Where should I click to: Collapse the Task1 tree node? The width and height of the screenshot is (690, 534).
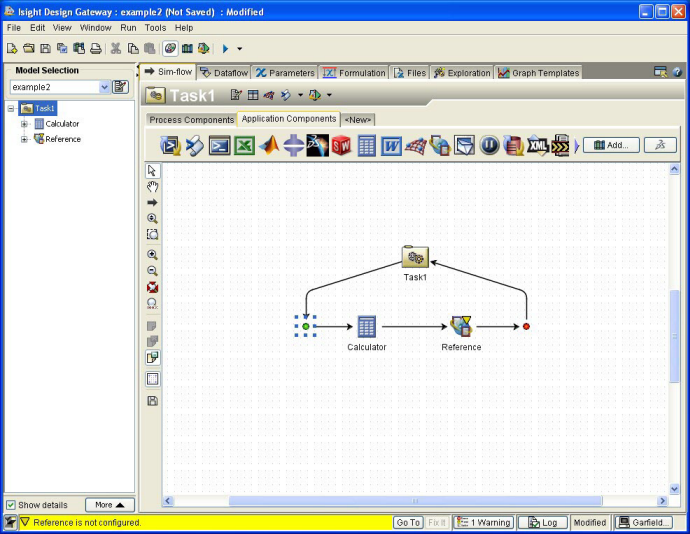coord(11,108)
